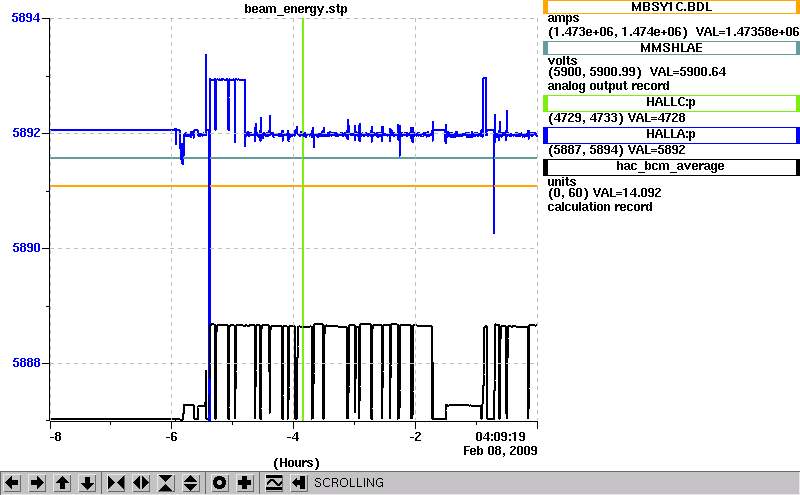Click the auto-scale waveform icon
The height and width of the screenshot is (495, 800).
(274, 483)
